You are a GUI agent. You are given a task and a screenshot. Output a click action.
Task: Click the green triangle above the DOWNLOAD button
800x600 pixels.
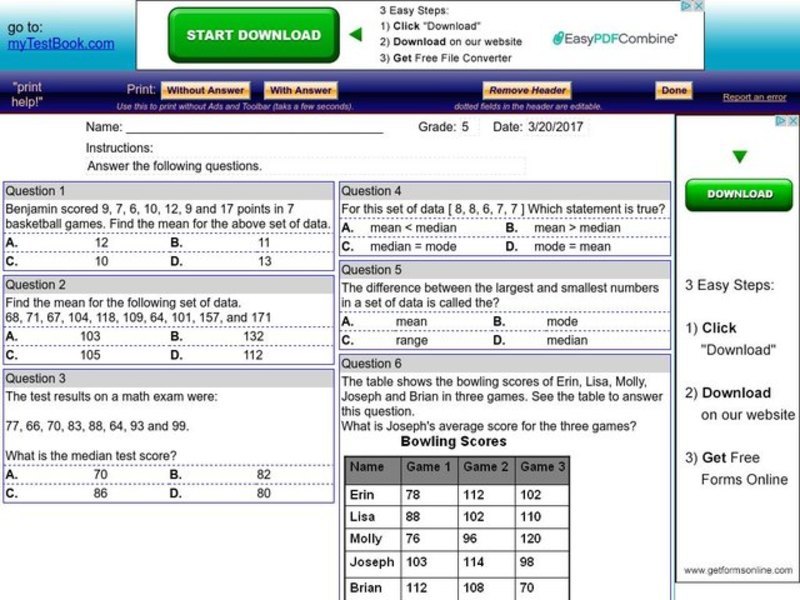pos(739,156)
